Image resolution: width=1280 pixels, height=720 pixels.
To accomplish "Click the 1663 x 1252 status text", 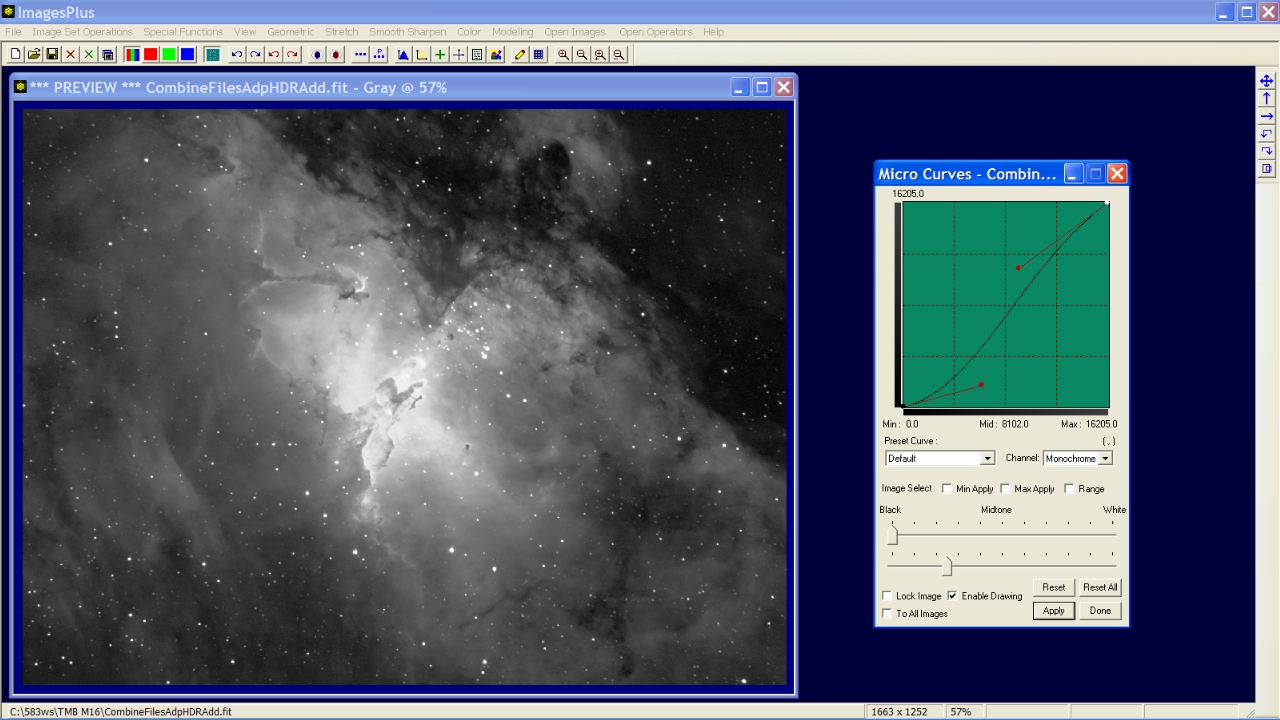I will tap(901, 712).
